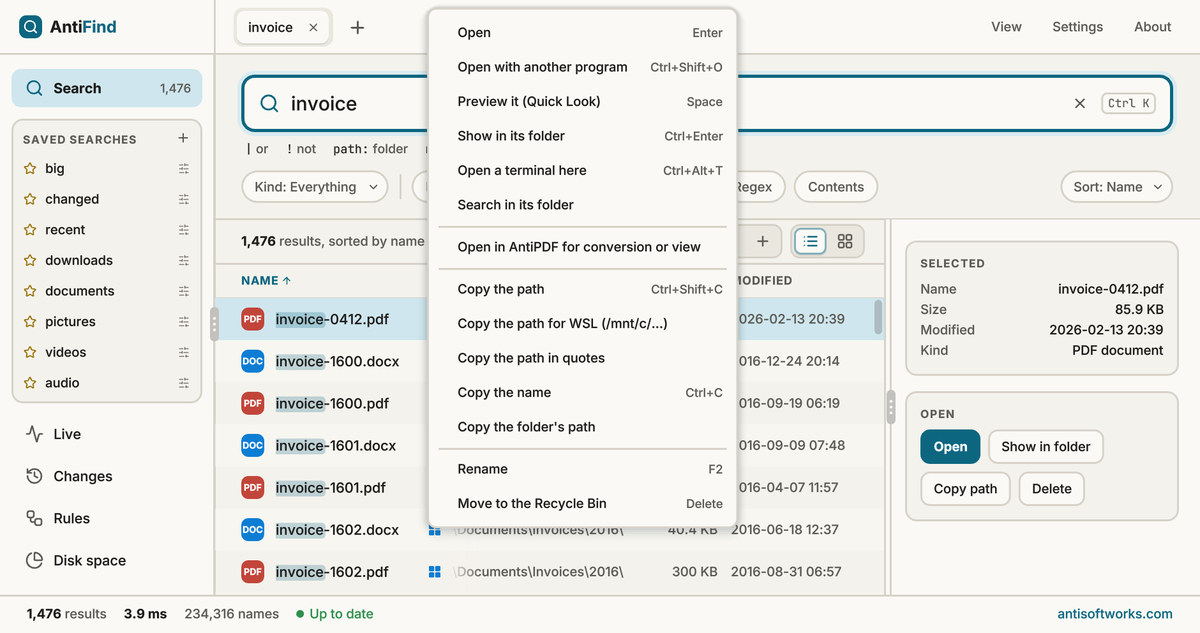
Task: Close the invoice tab
Action: (313, 27)
